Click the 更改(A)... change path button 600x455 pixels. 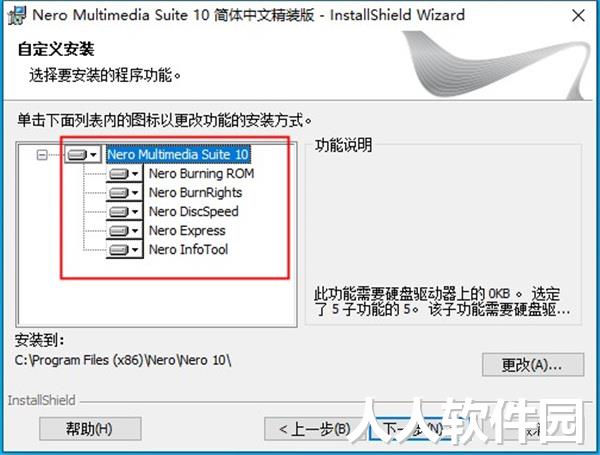click(x=533, y=365)
